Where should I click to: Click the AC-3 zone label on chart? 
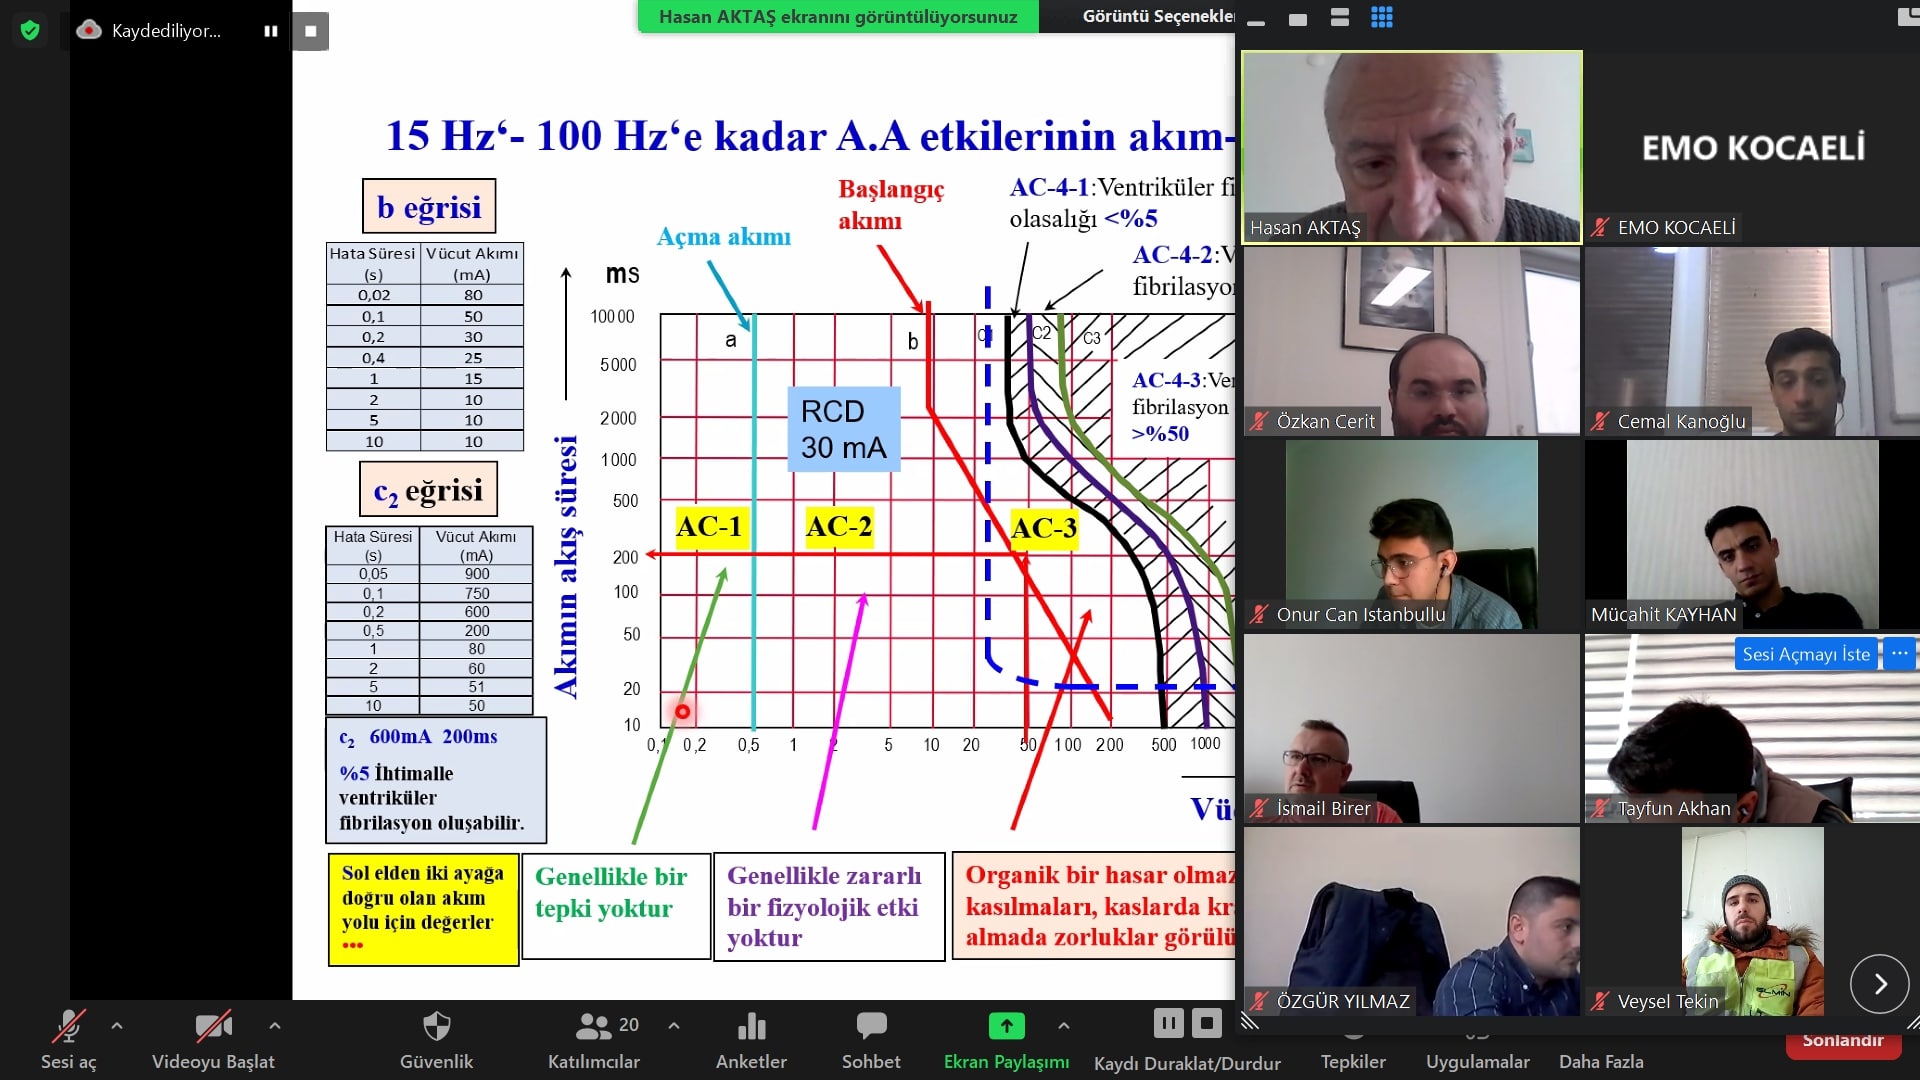1044,528
